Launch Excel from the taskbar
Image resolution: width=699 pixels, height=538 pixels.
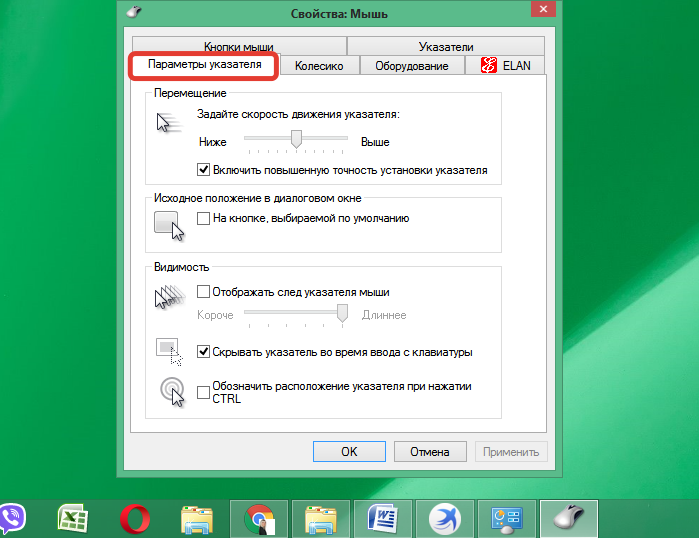(73, 518)
